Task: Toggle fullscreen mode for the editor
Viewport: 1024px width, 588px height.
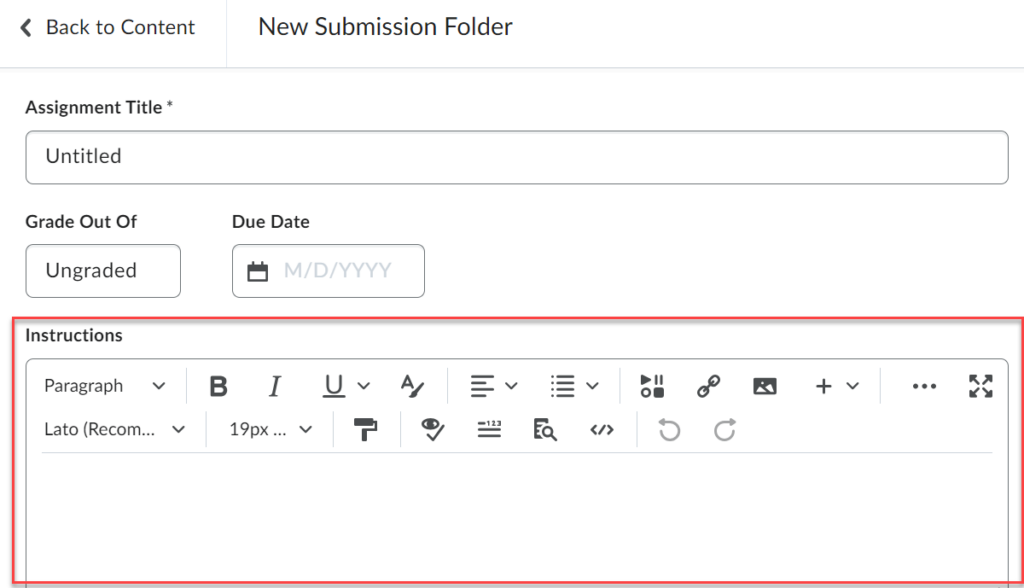Action: click(981, 385)
